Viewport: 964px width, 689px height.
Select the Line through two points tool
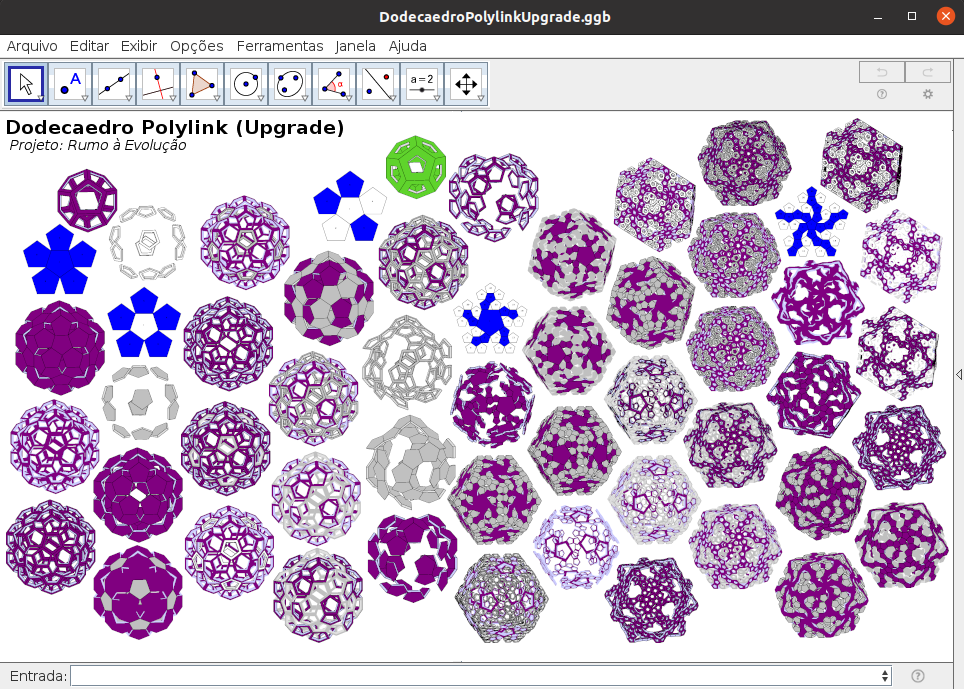(114, 84)
